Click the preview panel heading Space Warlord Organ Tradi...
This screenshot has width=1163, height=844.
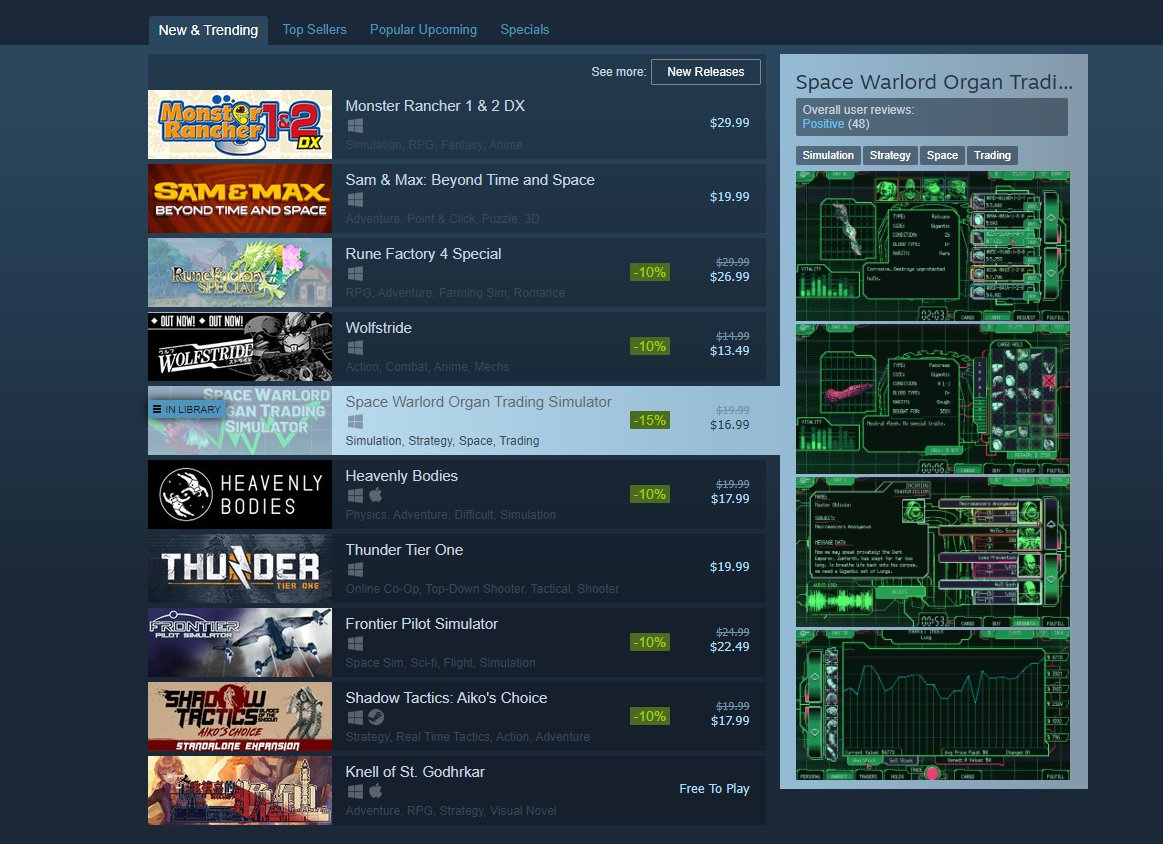[x=934, y=82]
